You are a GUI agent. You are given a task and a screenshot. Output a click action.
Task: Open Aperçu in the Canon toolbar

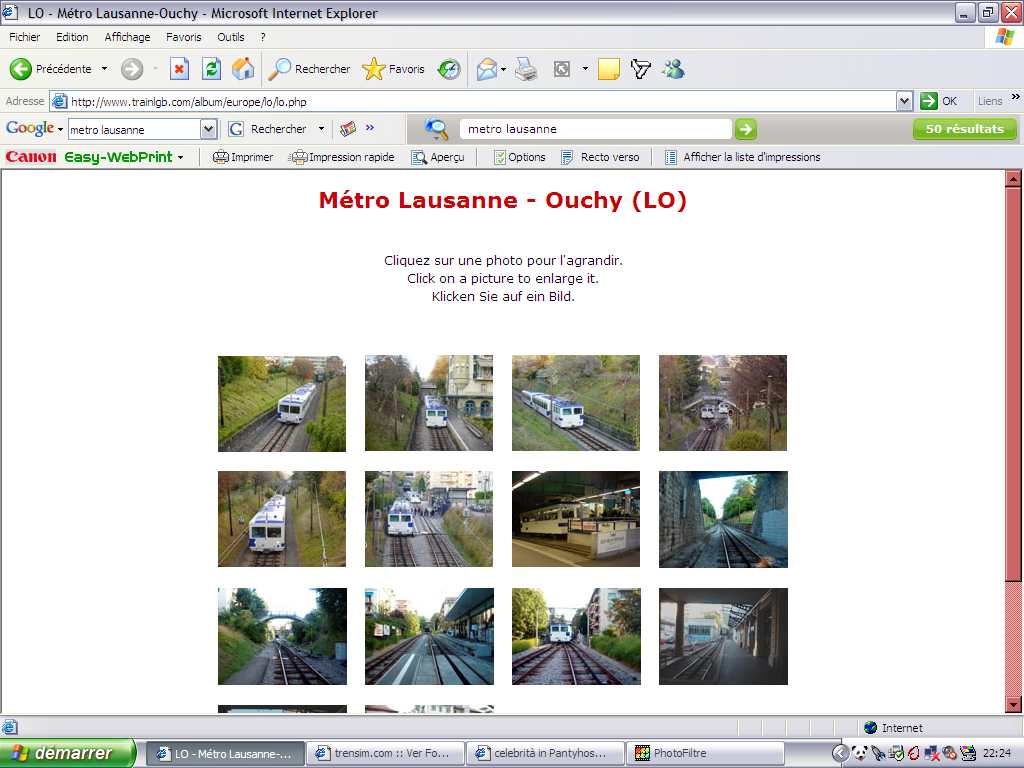point(438,157)
